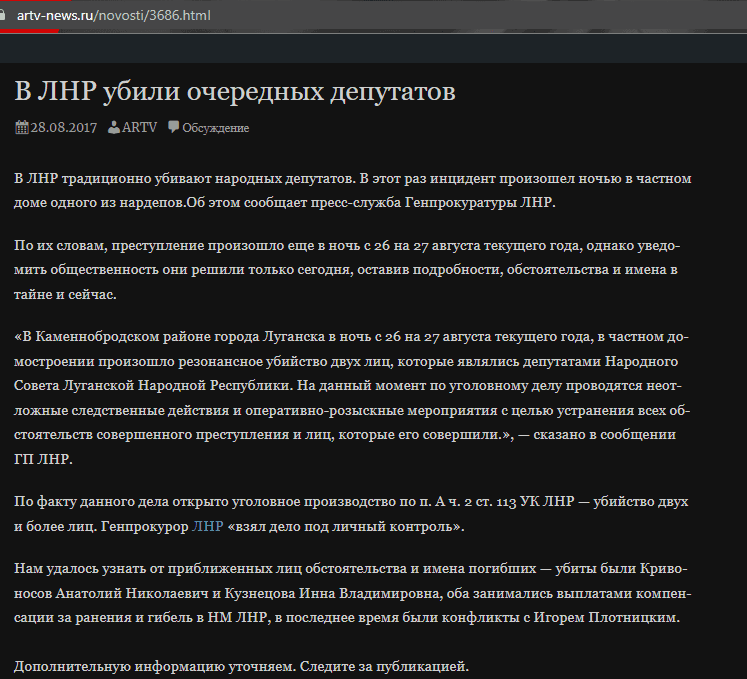The width and height of the screenshot is (747, 679).
Task: Click the calendar icon beside the date
Action: pos(21,127)
